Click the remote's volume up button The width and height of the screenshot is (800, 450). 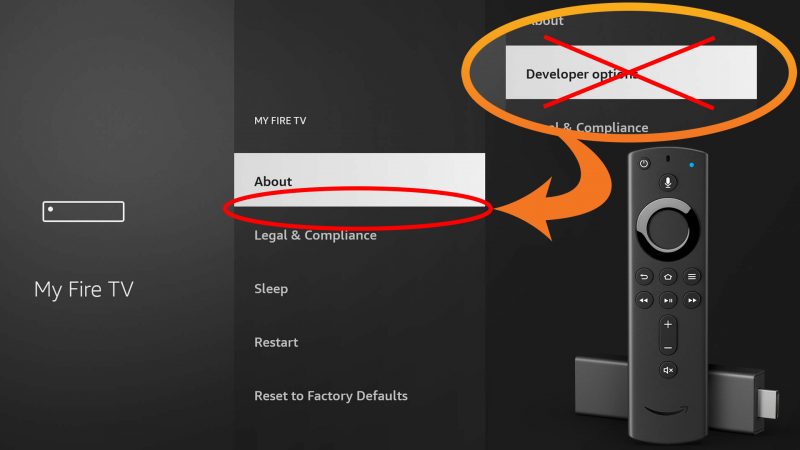tap(668, 324)
